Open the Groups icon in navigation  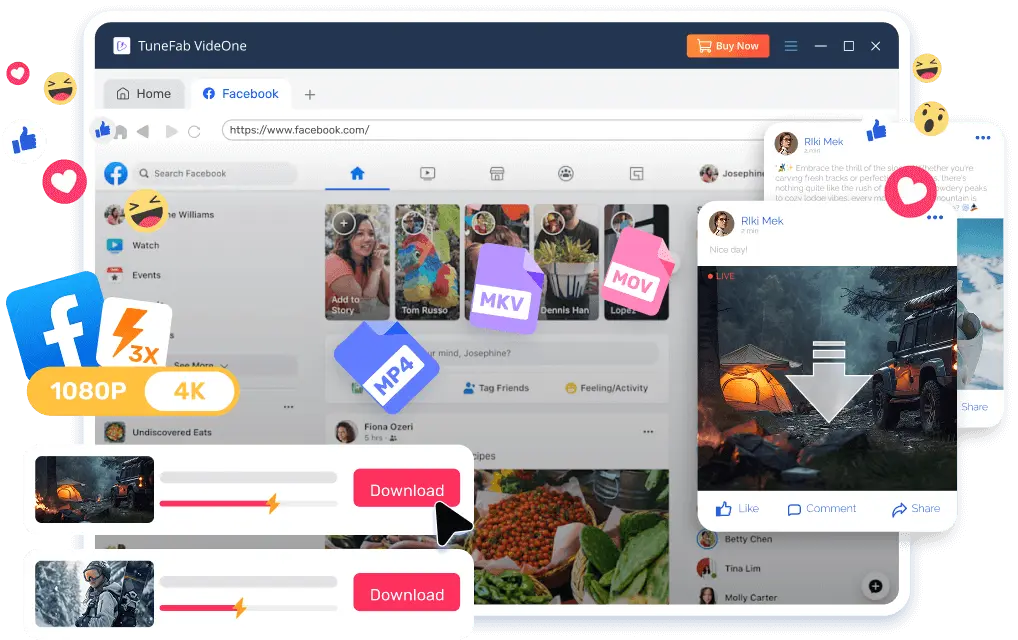tap(566, 173)
